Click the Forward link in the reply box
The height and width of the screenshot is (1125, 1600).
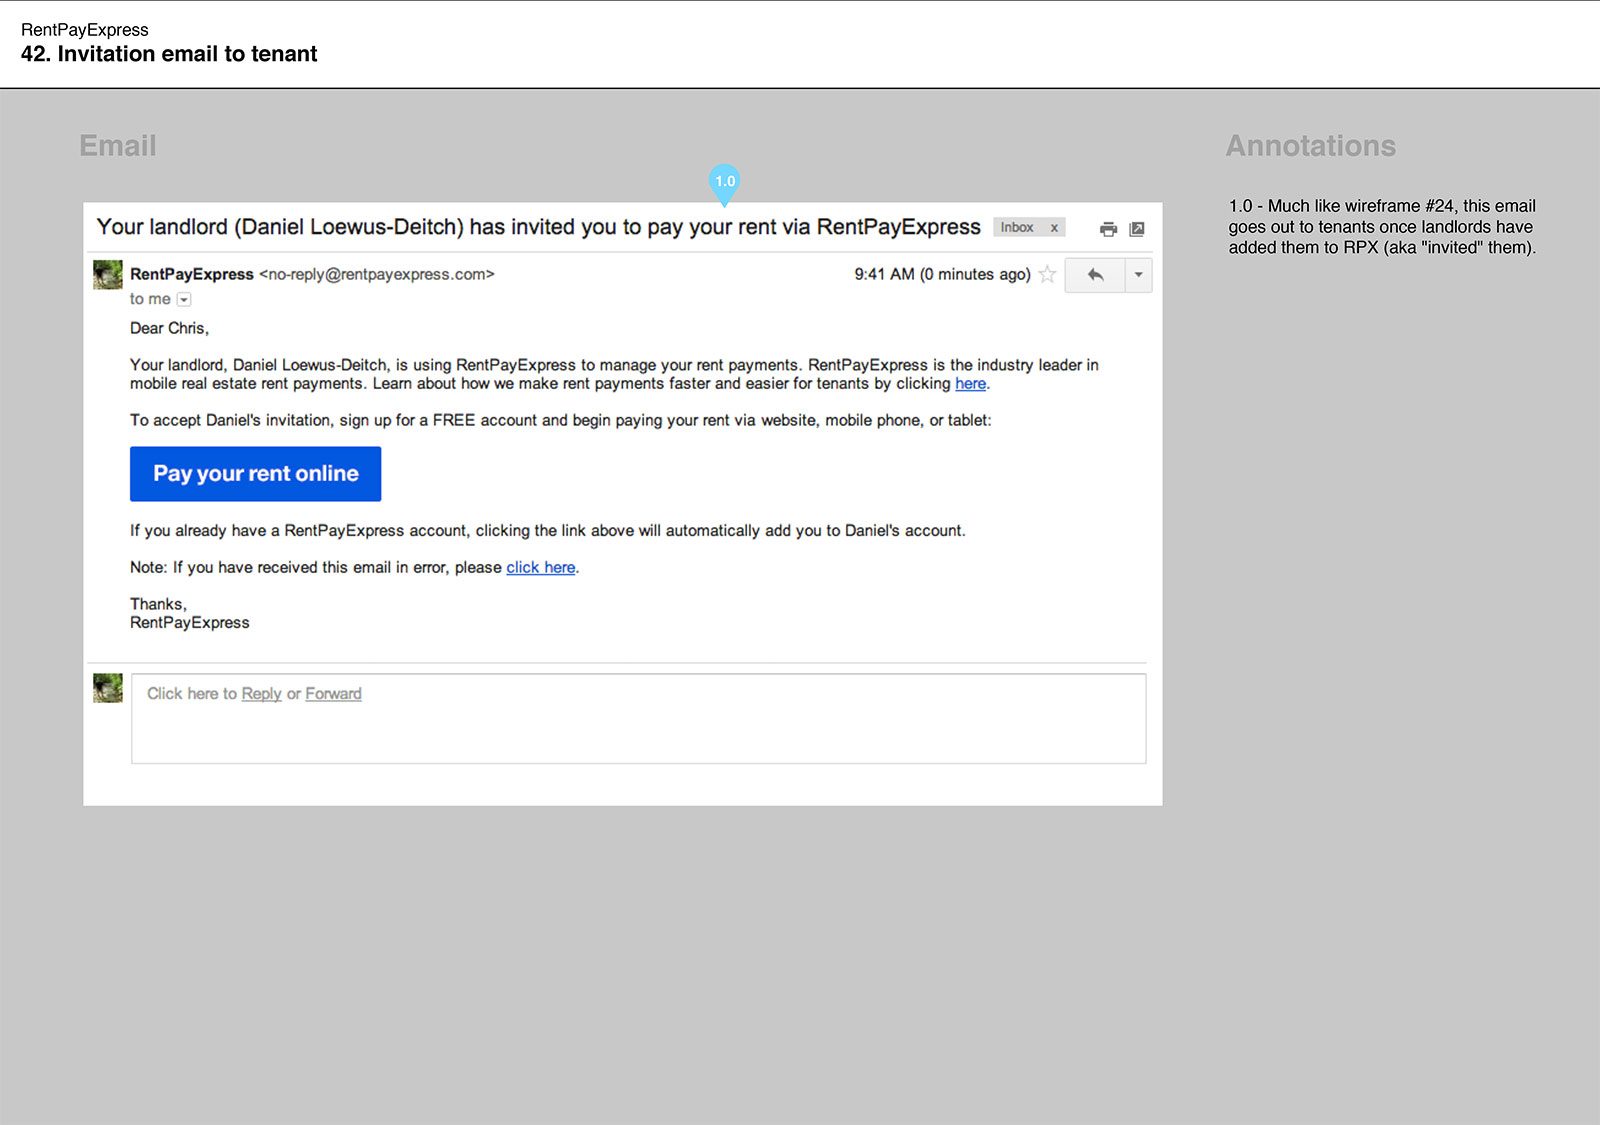[x=333, y=694]
